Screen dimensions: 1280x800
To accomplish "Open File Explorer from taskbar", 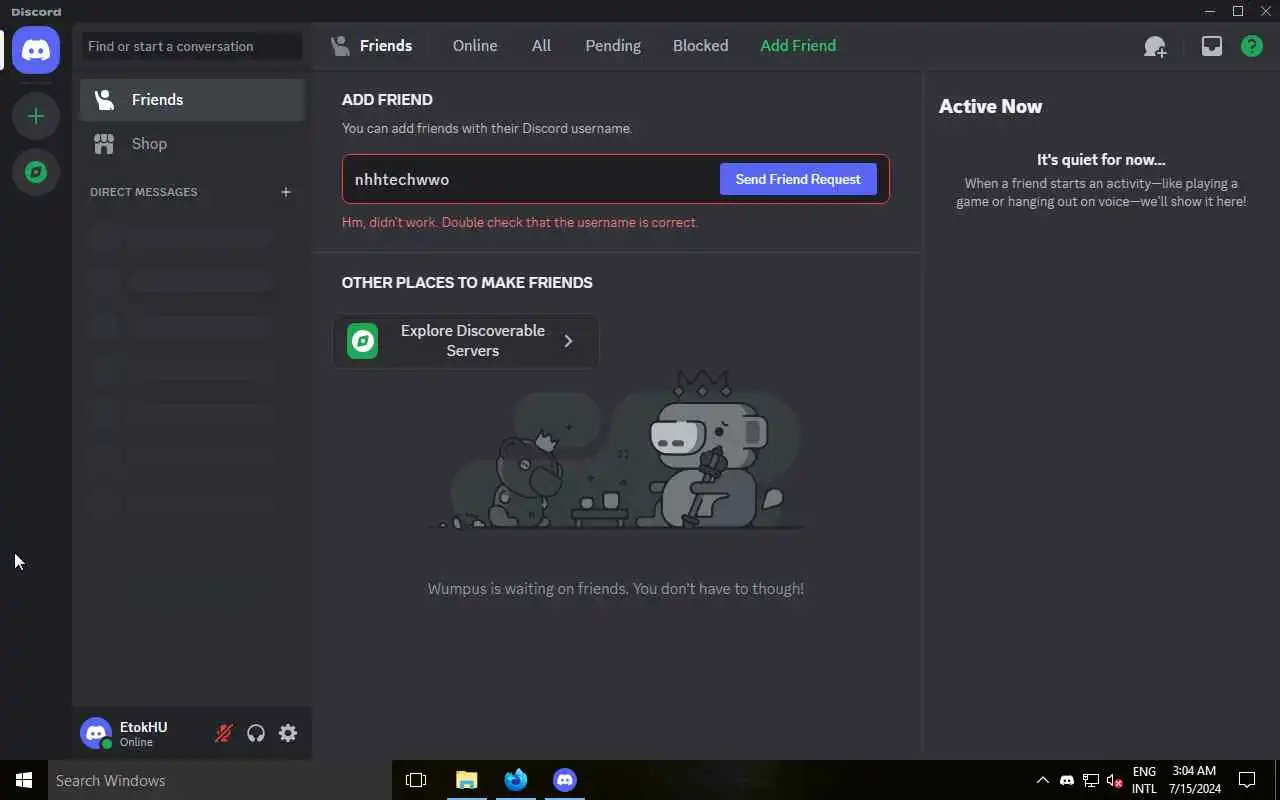I will point(466,780).
